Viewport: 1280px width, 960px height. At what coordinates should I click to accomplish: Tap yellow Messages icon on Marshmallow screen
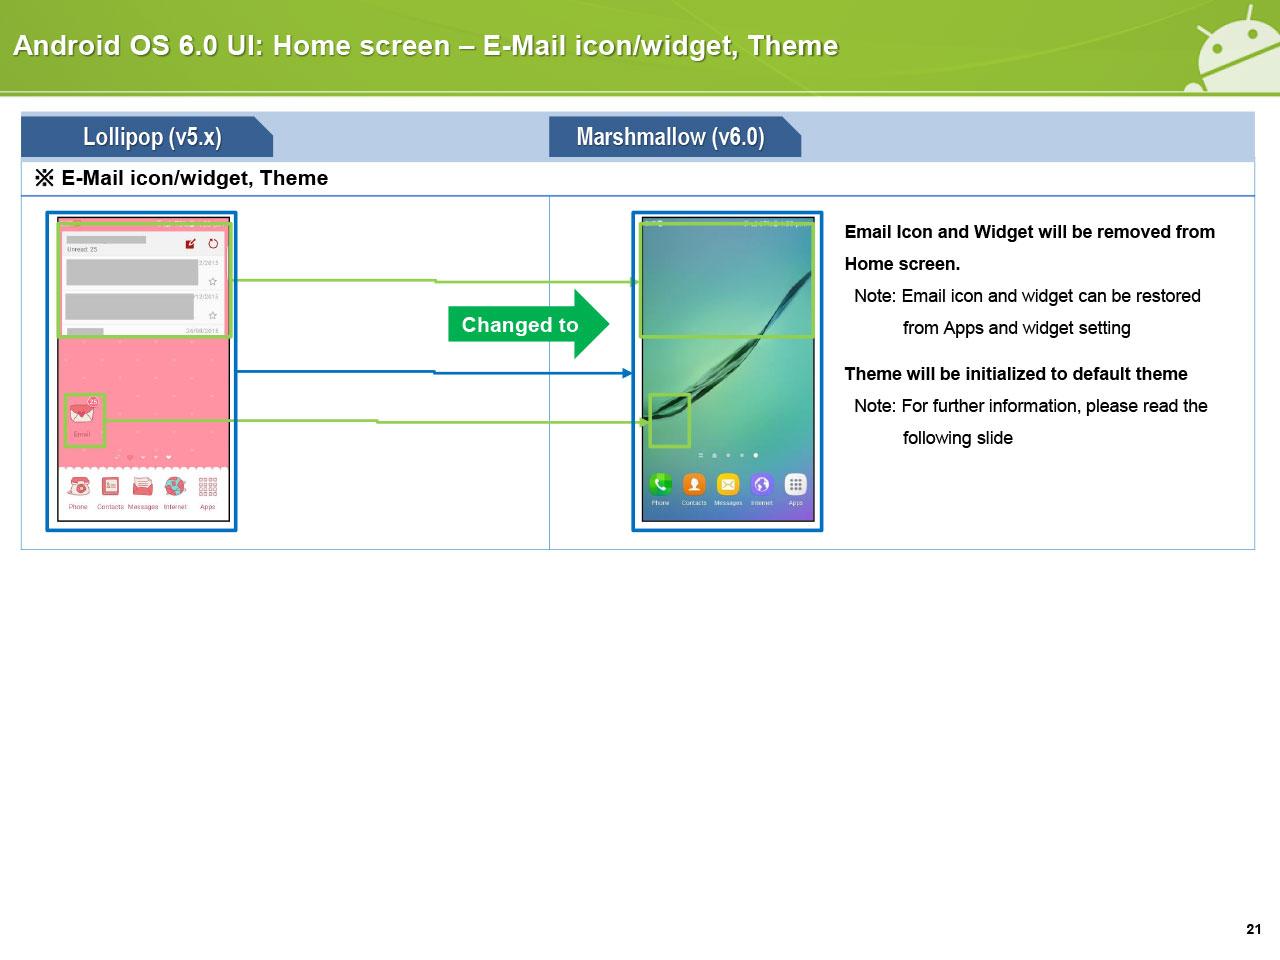click(728, 485)
